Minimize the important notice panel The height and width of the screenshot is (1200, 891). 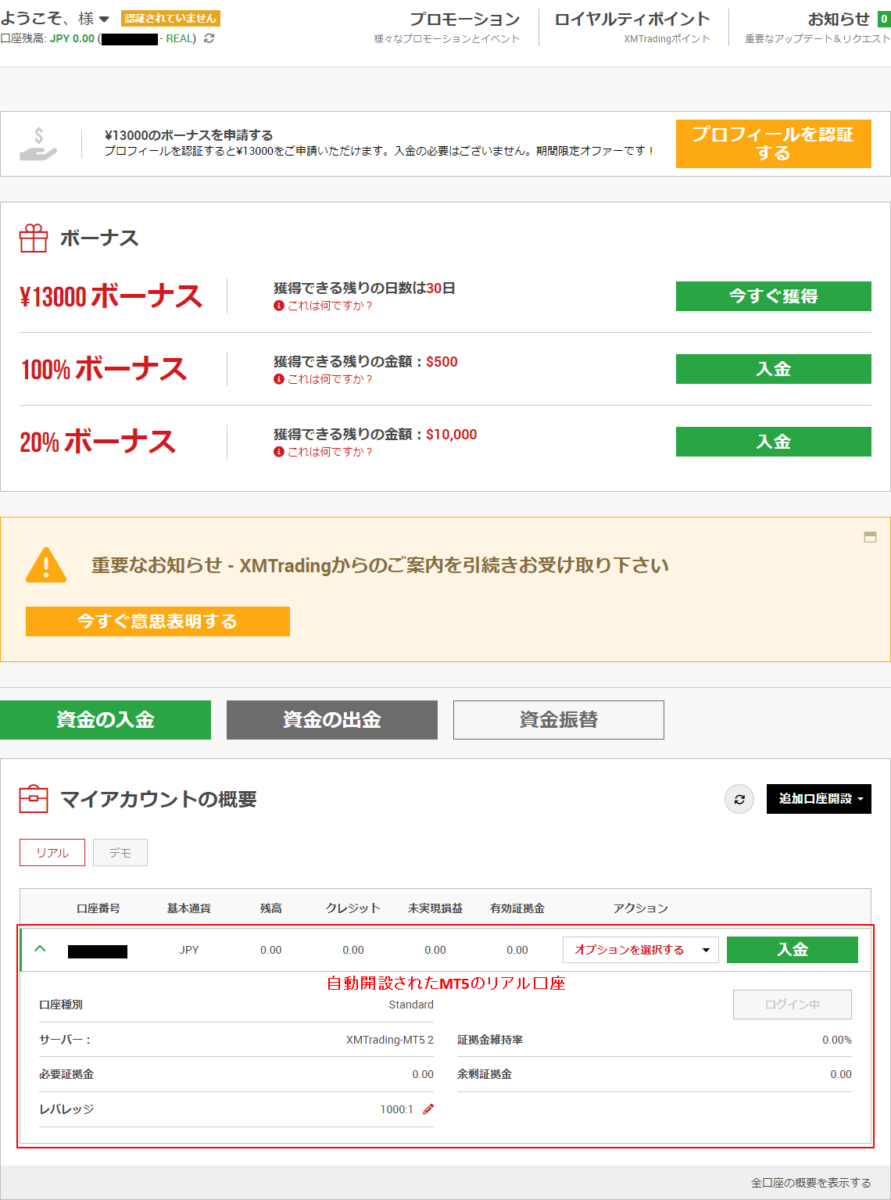click(870, 537)
